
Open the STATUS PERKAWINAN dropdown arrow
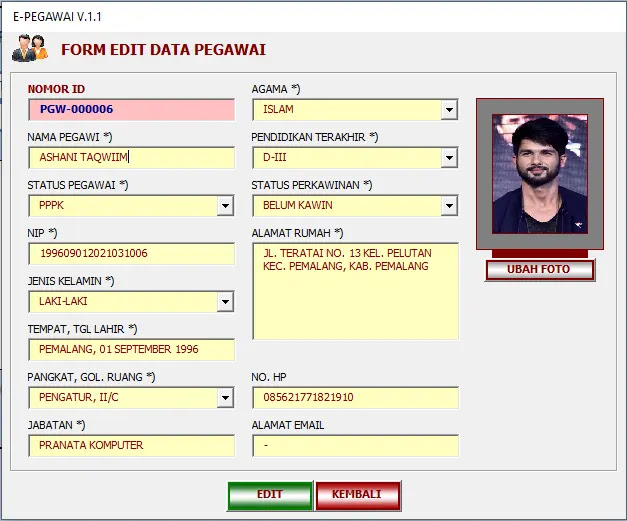[449, 206]
